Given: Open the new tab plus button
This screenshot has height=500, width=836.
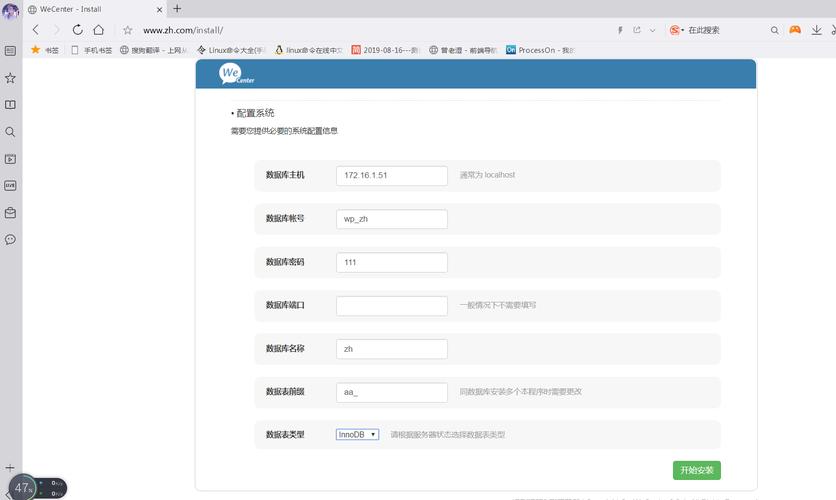Looking at the screenshot, I should coord(177,9).
